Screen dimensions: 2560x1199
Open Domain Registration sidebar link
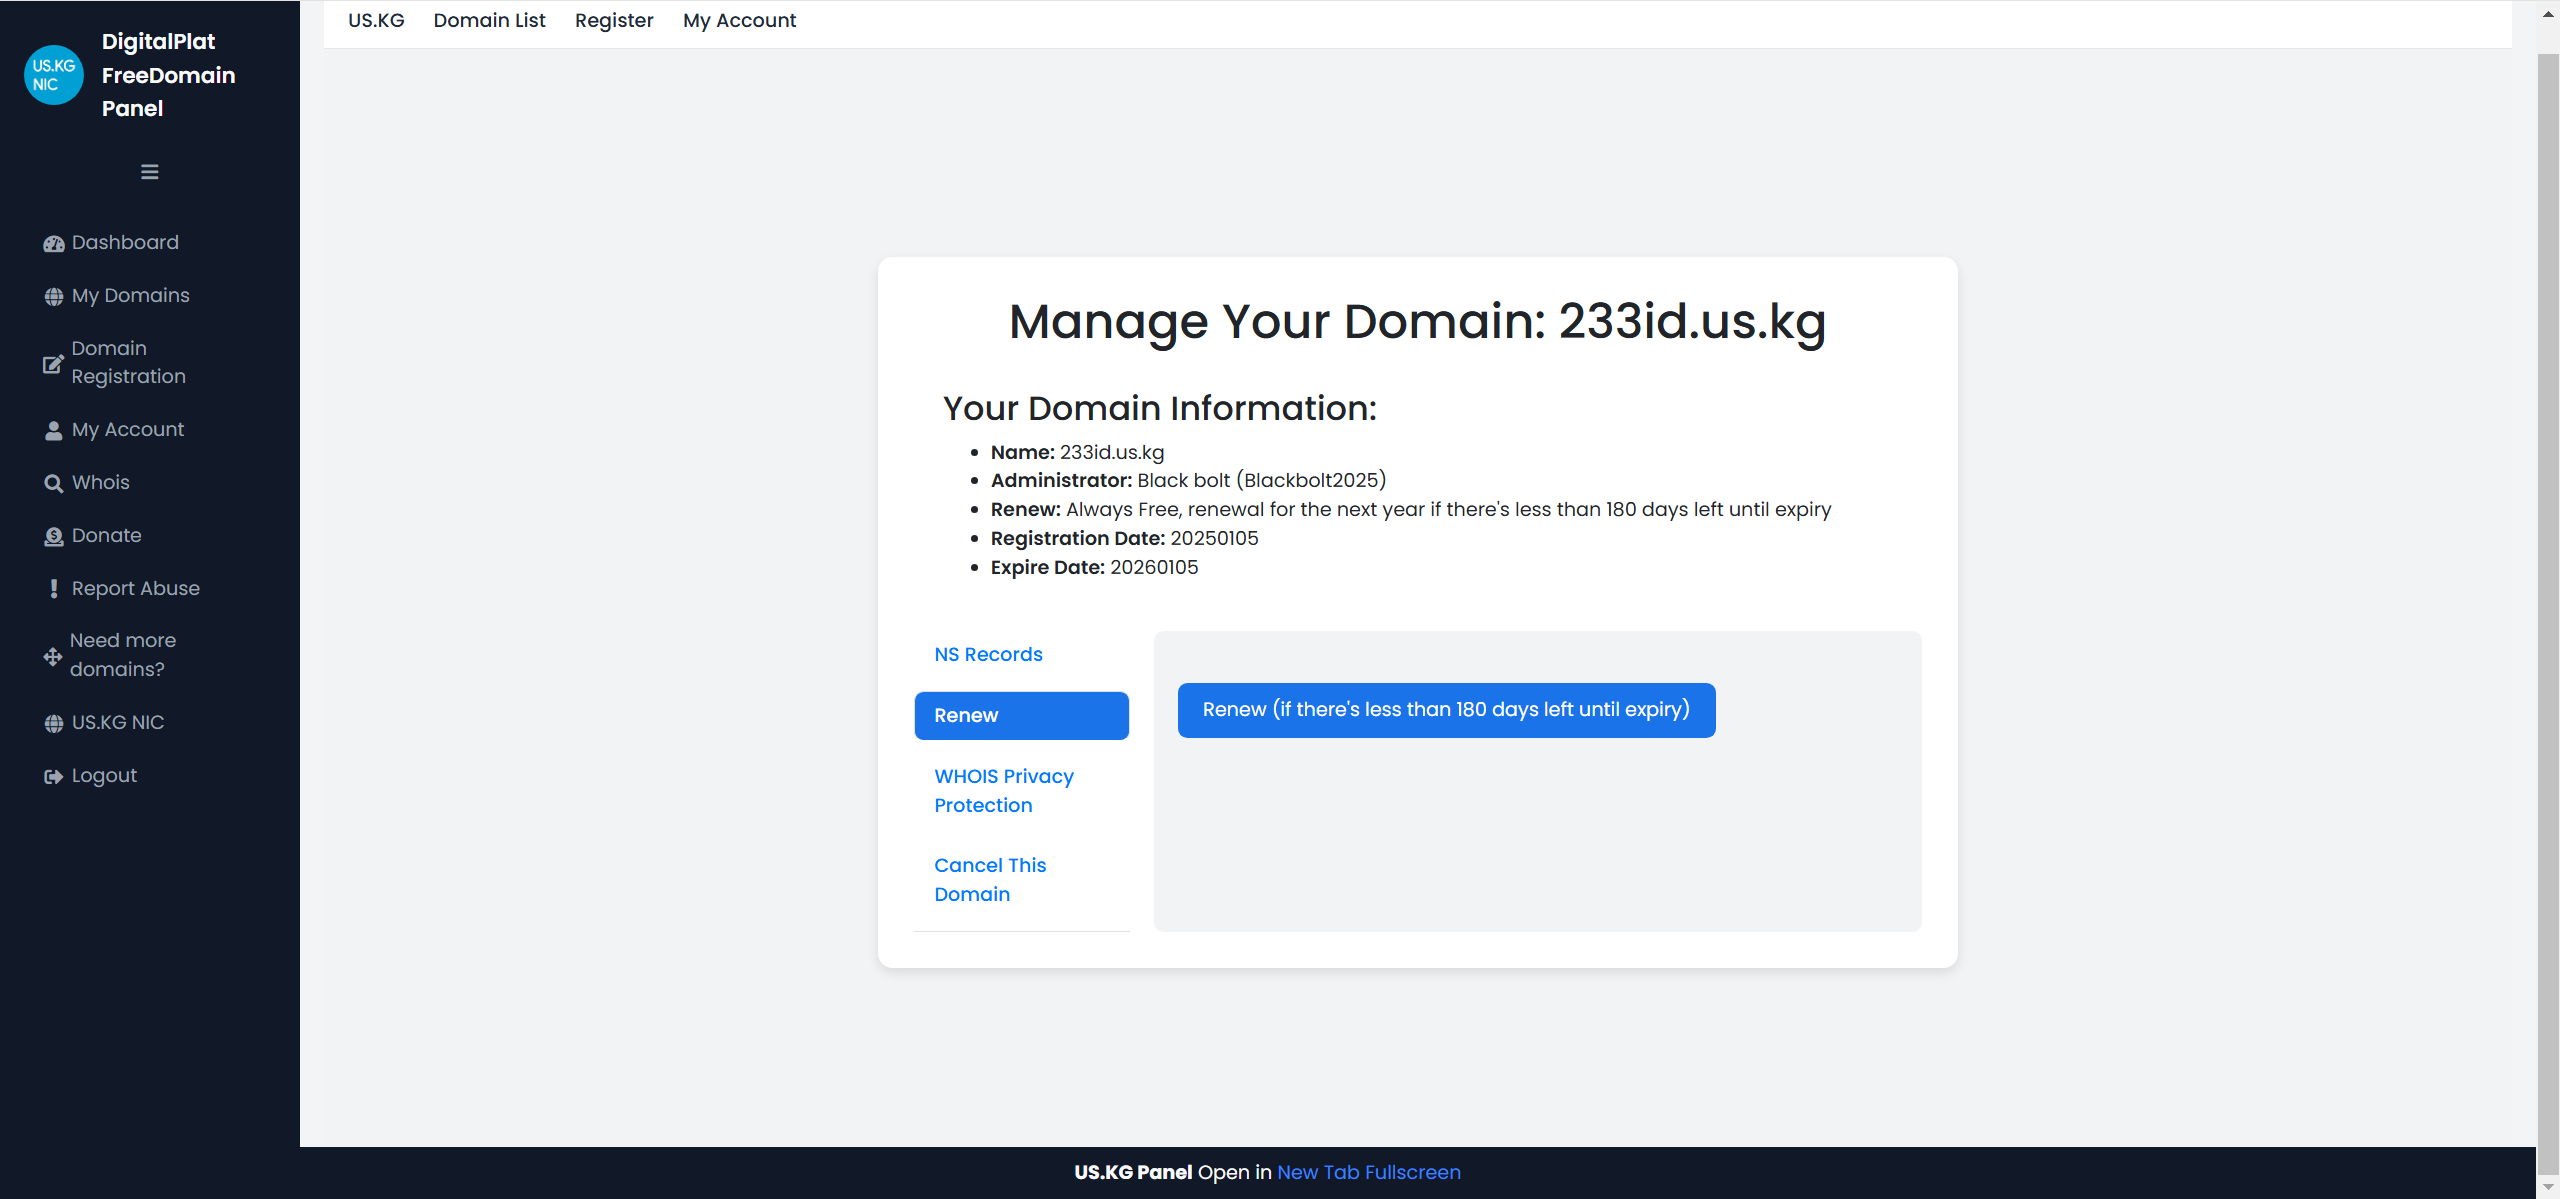128,362
